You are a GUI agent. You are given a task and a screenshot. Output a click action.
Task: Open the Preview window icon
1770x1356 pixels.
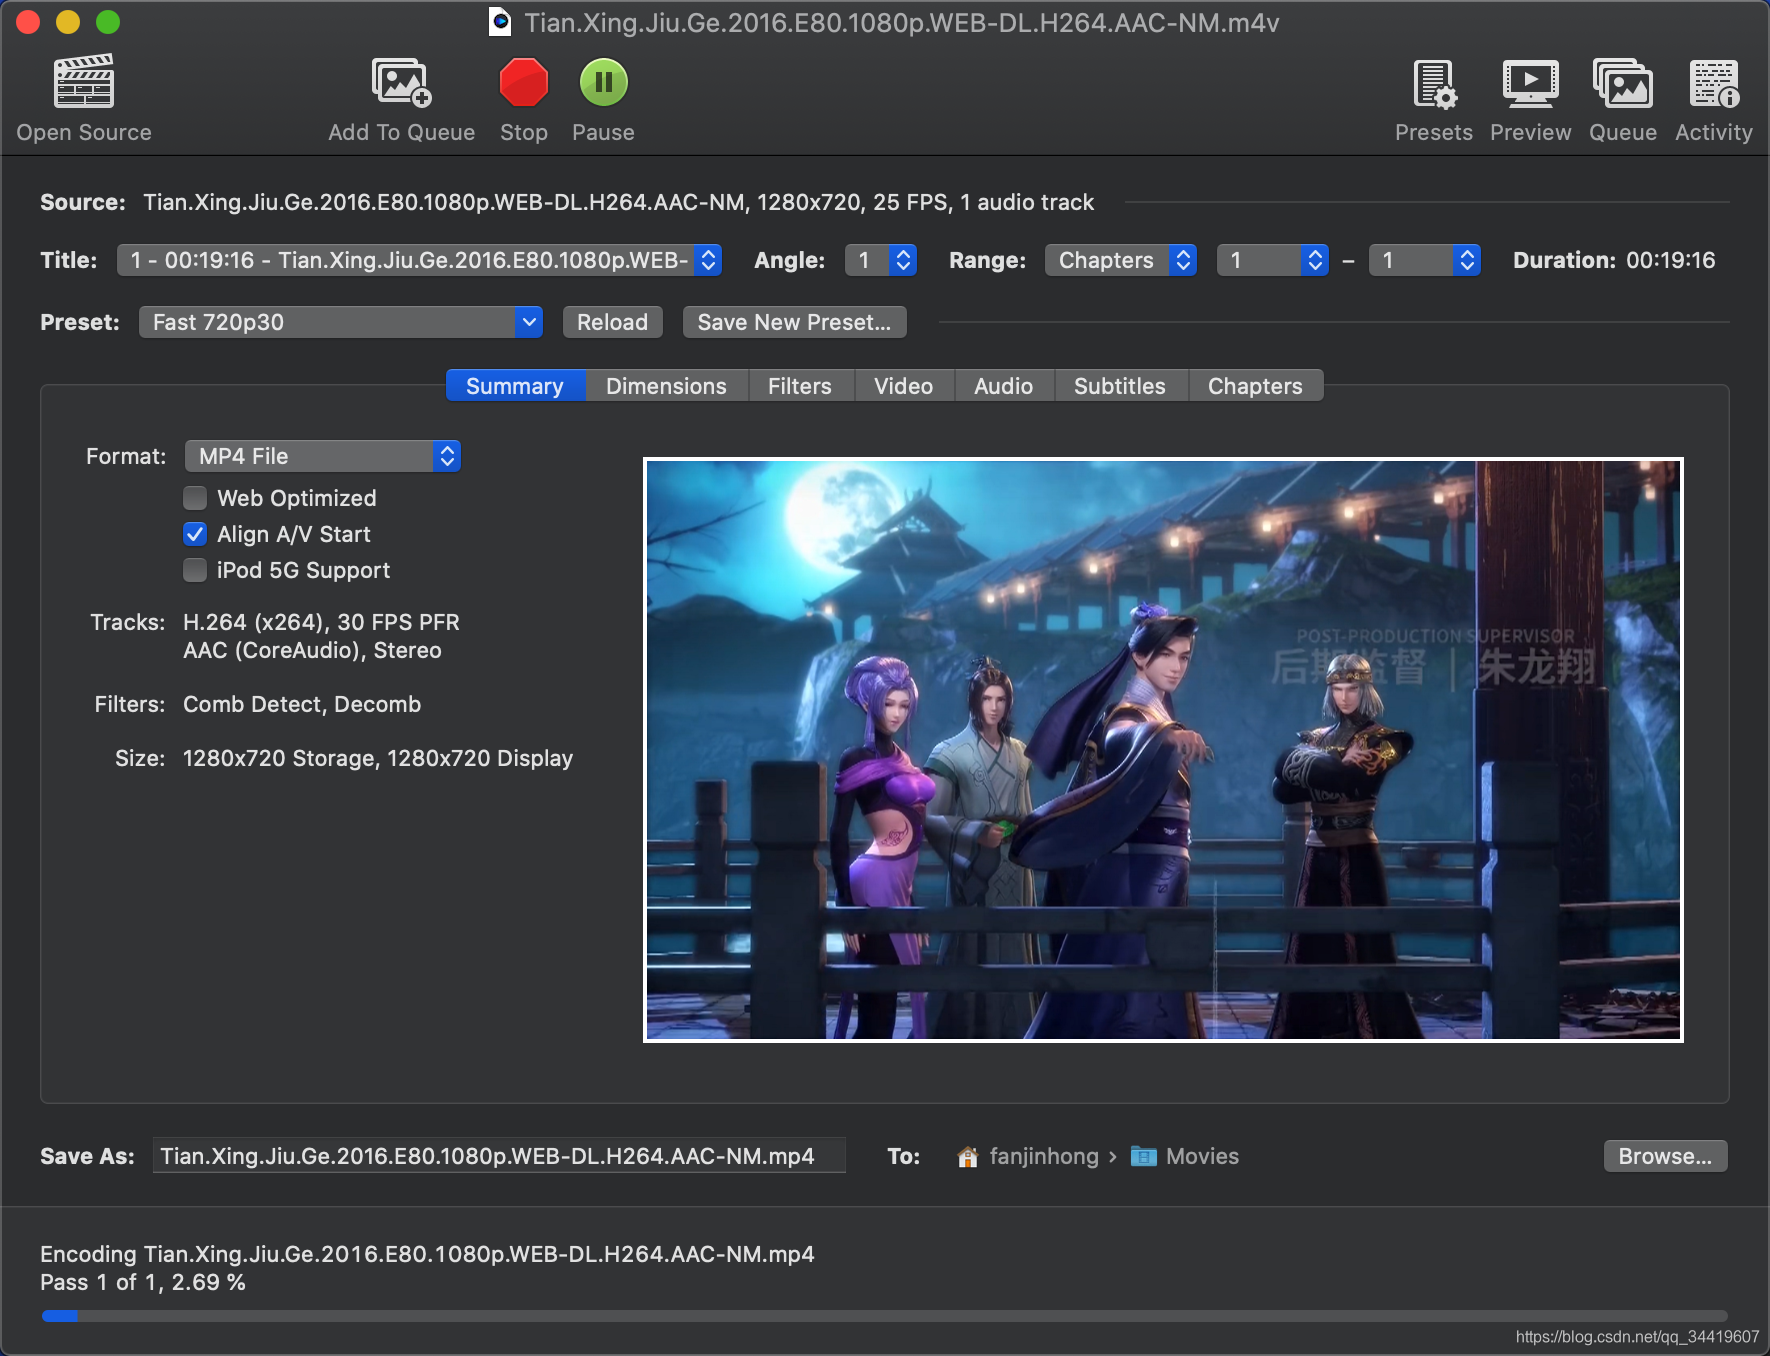[1531, 83]
